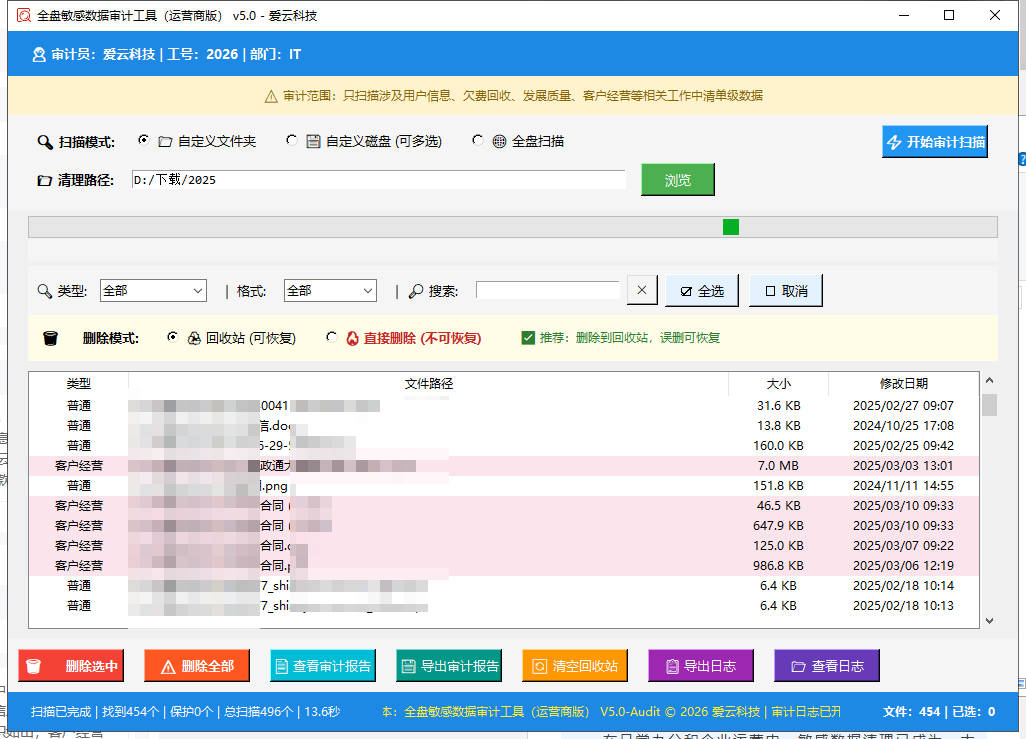The width and height of the screenshot is (1026, 739).
Task: Click the 清空回收站 button
Action: click(x=575, y=666)
